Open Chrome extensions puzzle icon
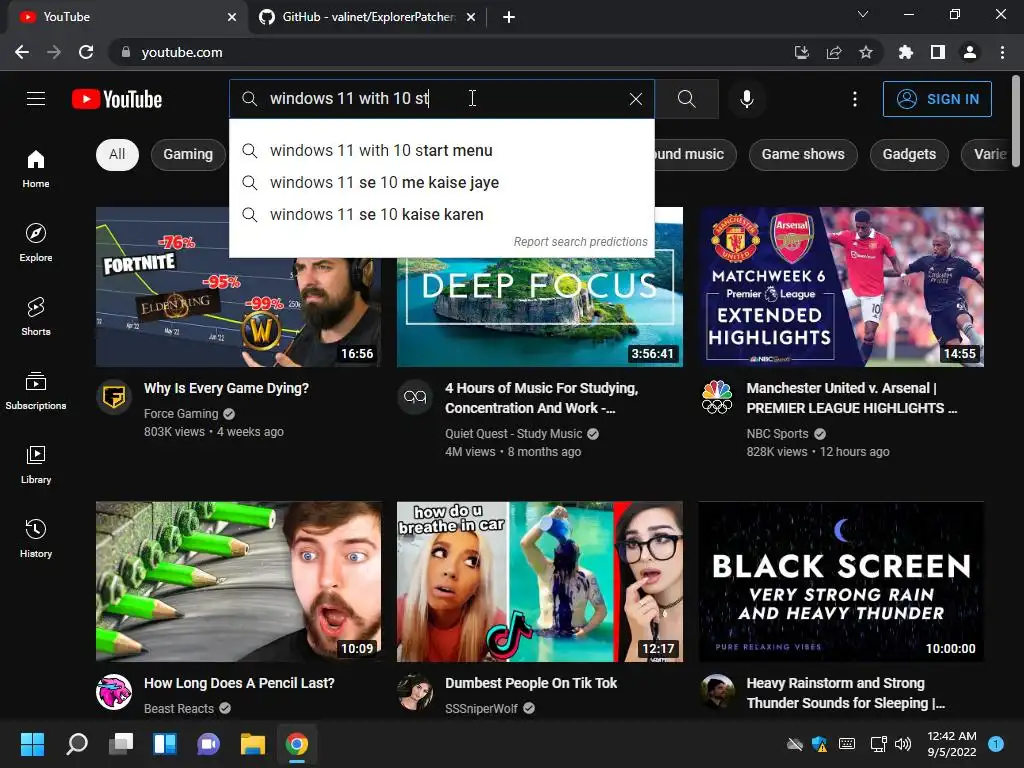The width and height of the screenshot is (1024, 768). [906, 52]
